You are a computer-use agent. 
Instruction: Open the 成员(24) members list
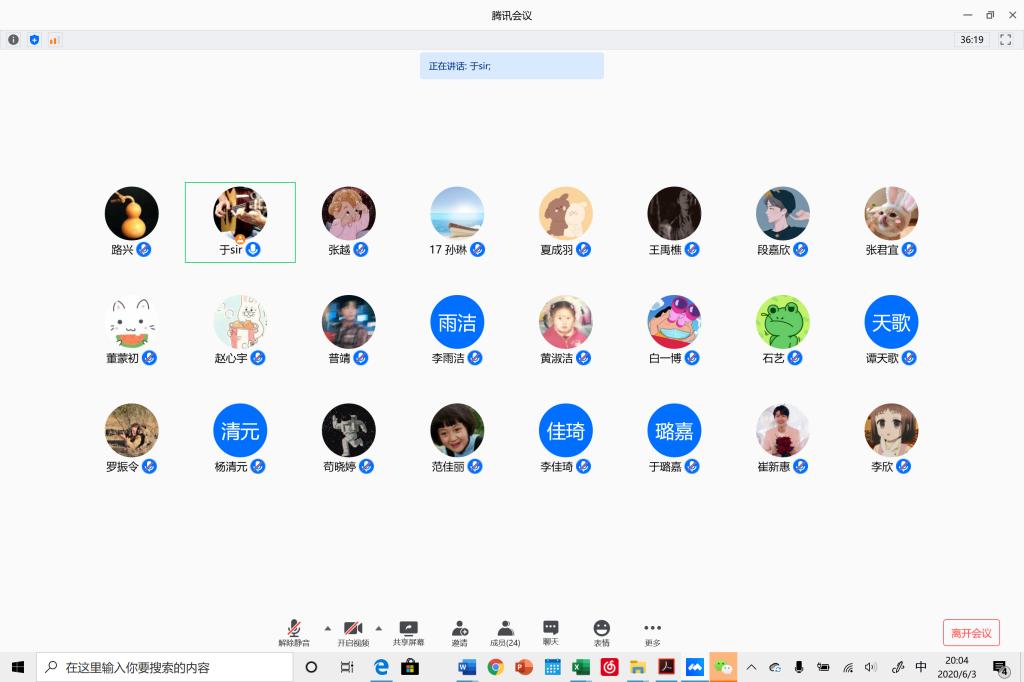pyautogui.click(x=505, y=632)
